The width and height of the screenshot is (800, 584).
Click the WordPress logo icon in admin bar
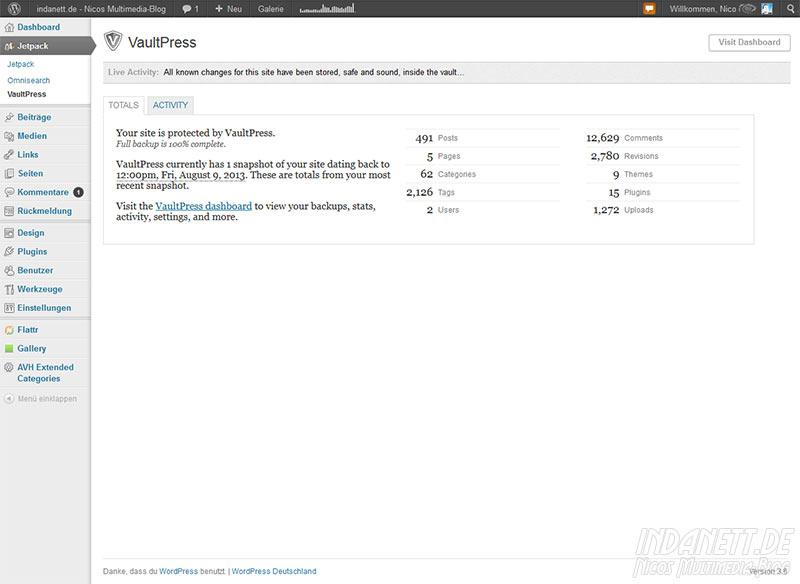tap(14, 9)
